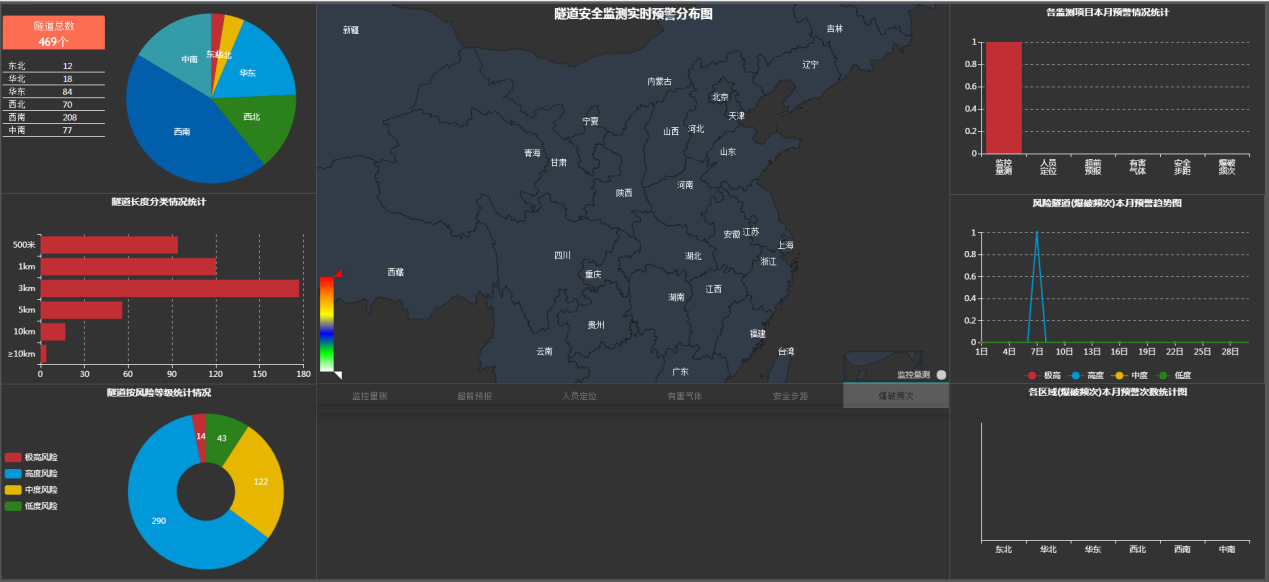Toggle the 中度风险 yellow legend swatch
Viewport: 1269px width, 582px height.
[x=13, y=490]
